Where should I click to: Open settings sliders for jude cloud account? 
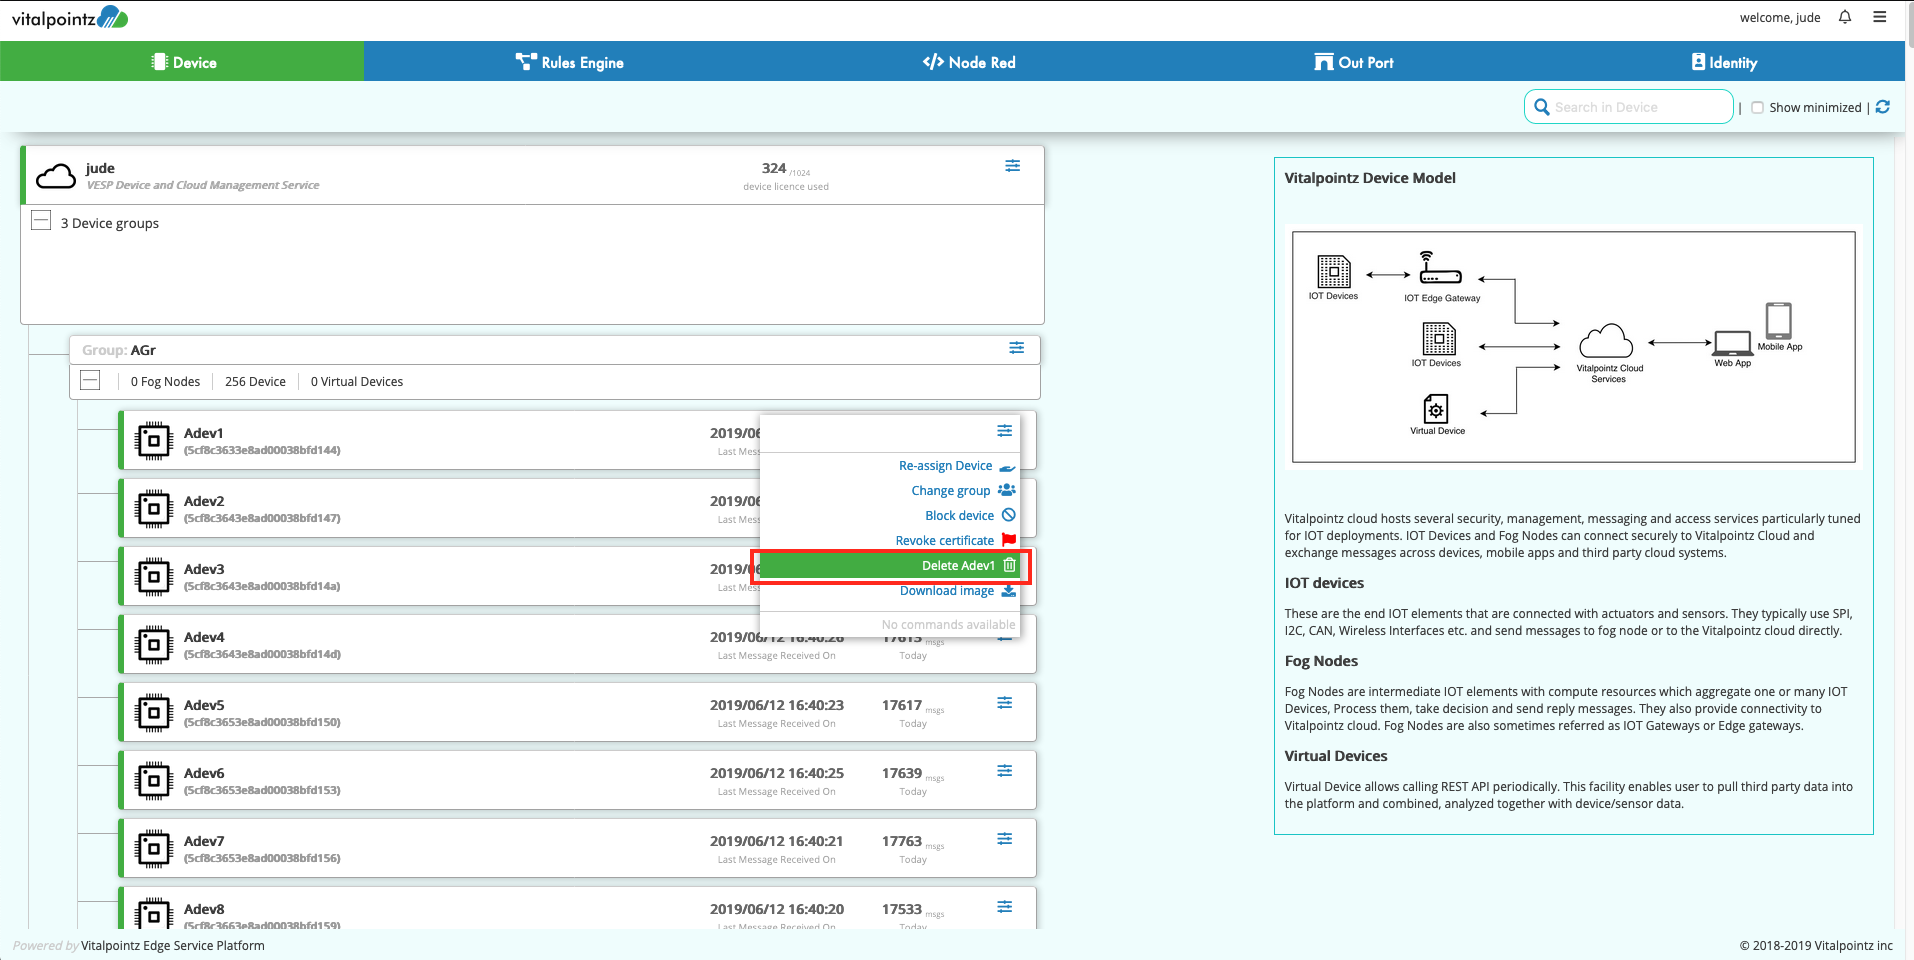(1013, 166)
